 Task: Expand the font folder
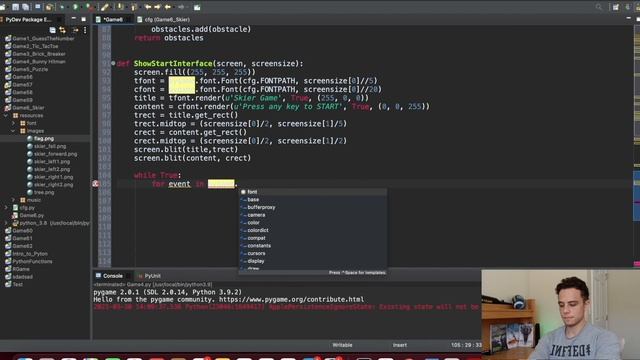pos(13,123)
